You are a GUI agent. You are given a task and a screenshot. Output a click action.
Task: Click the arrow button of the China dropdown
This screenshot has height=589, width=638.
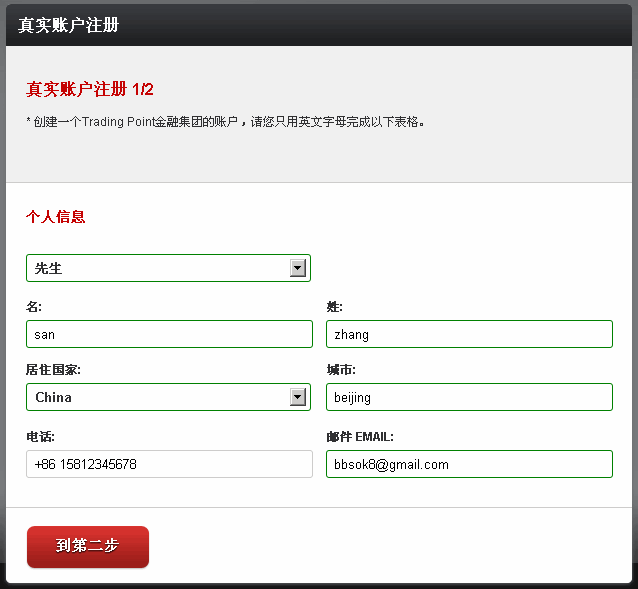click(297, 397)
